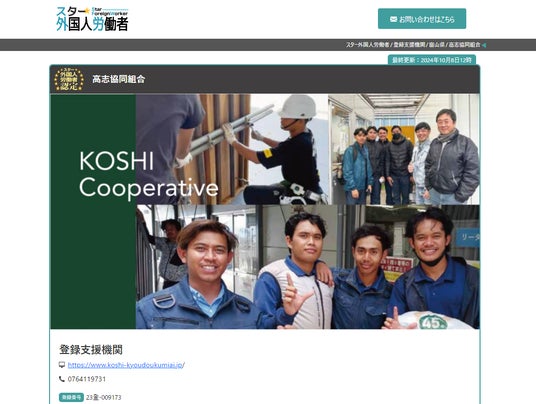The height and width of the screenshot is (404, 536).
Task: Open the koshi-kyoudoukumiai.jp website link
Action: 126,365
